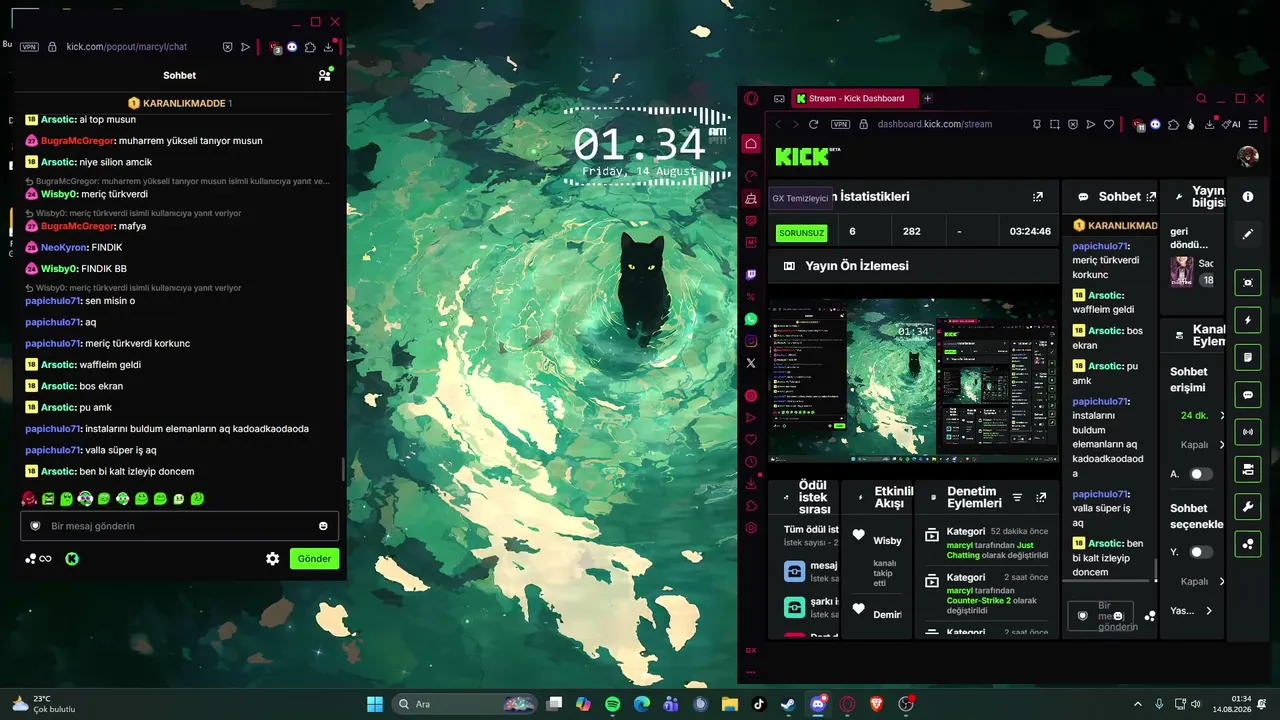Toggle the 'Y.' switch under Sohbet seçenekleri

[x=1201, y=552]
